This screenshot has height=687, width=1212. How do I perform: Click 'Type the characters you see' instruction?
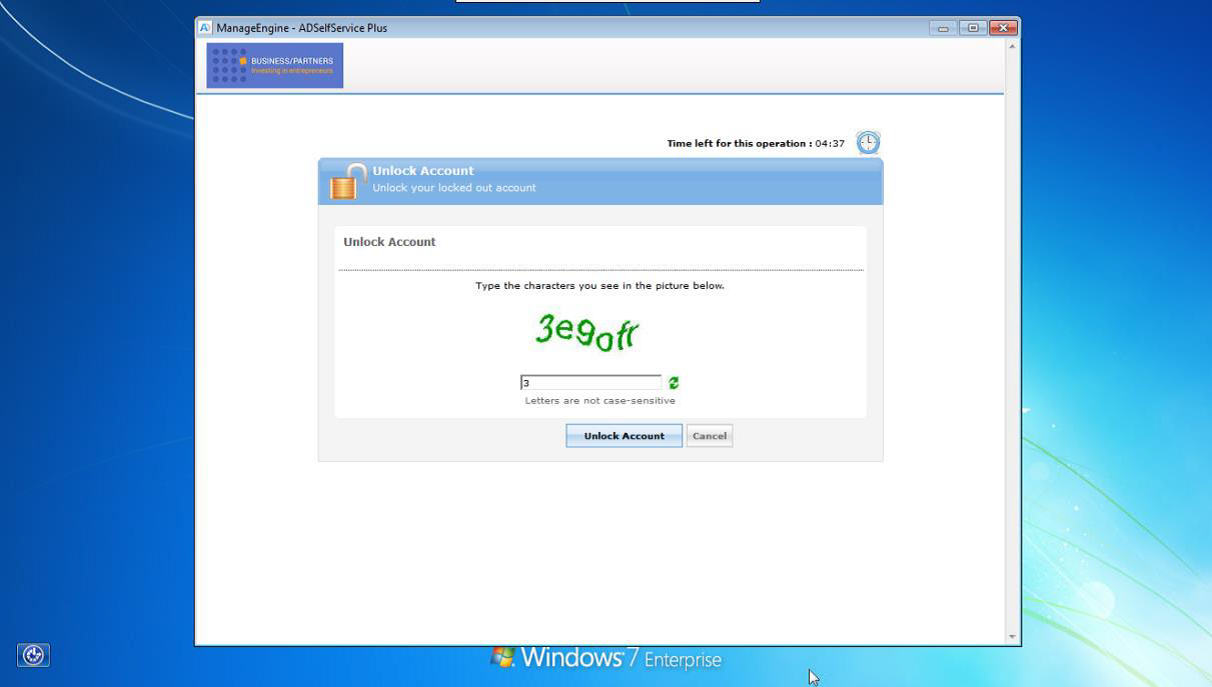pyautogui.click(x=600, y=286)
